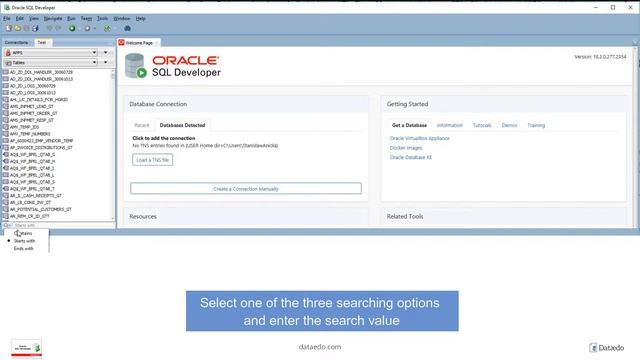Click the green Run toolbar icon
This screenshot has height=360, width=640.
72,28
